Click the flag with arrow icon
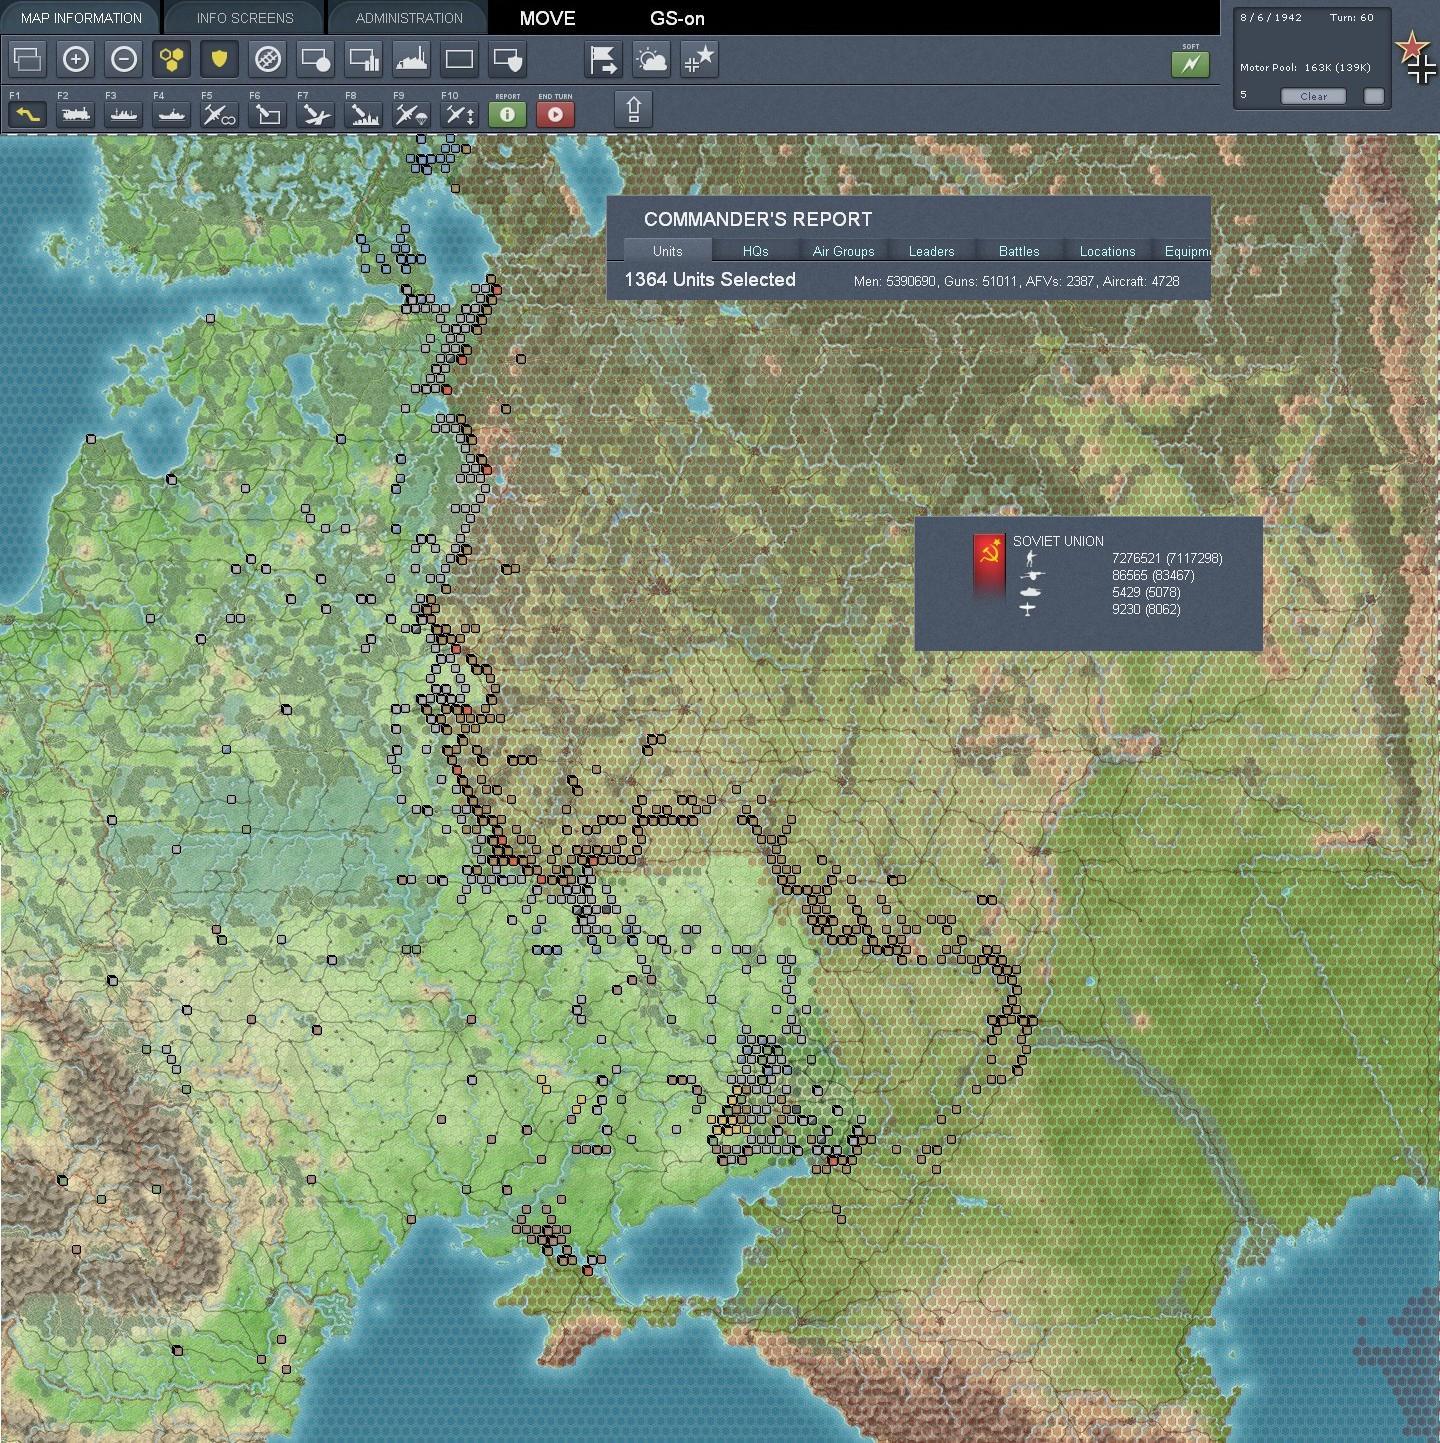1440x1443 pixels. coord(603,60)
